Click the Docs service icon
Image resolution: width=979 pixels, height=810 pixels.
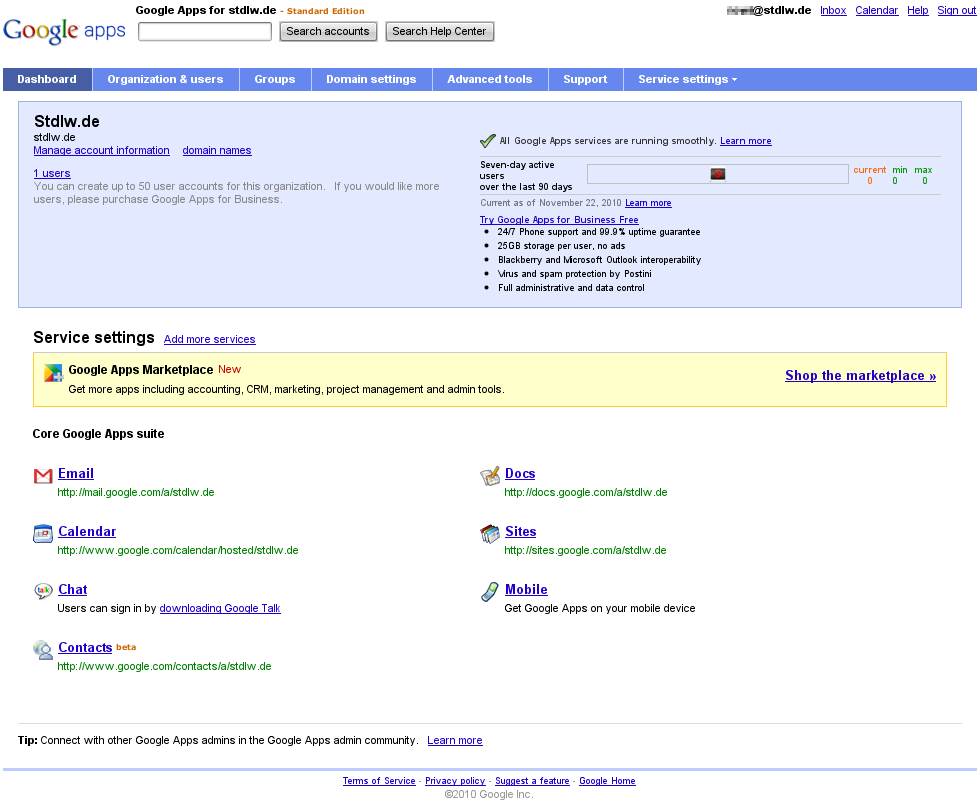click(490, 476)
